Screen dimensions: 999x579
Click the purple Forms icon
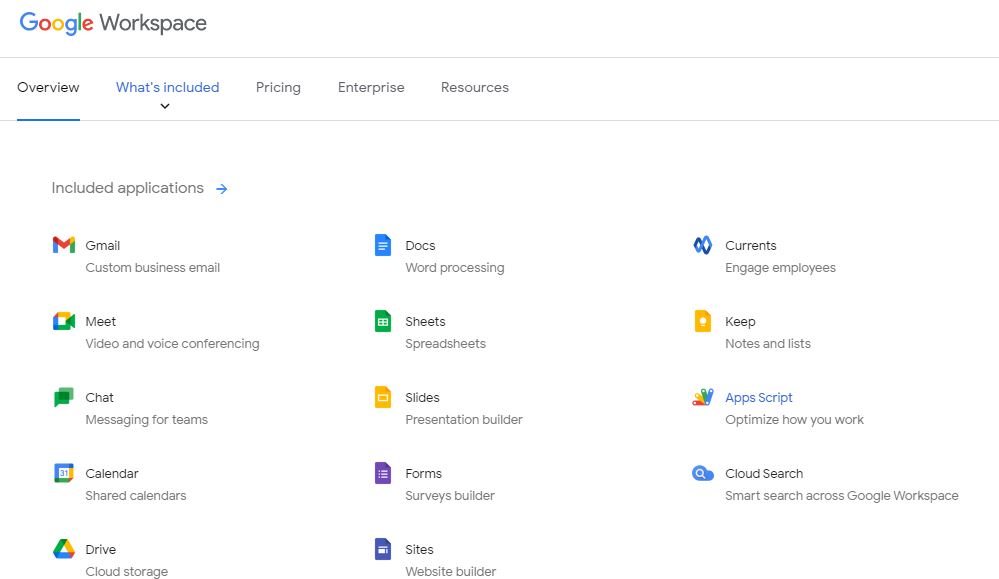coord(383,473)
